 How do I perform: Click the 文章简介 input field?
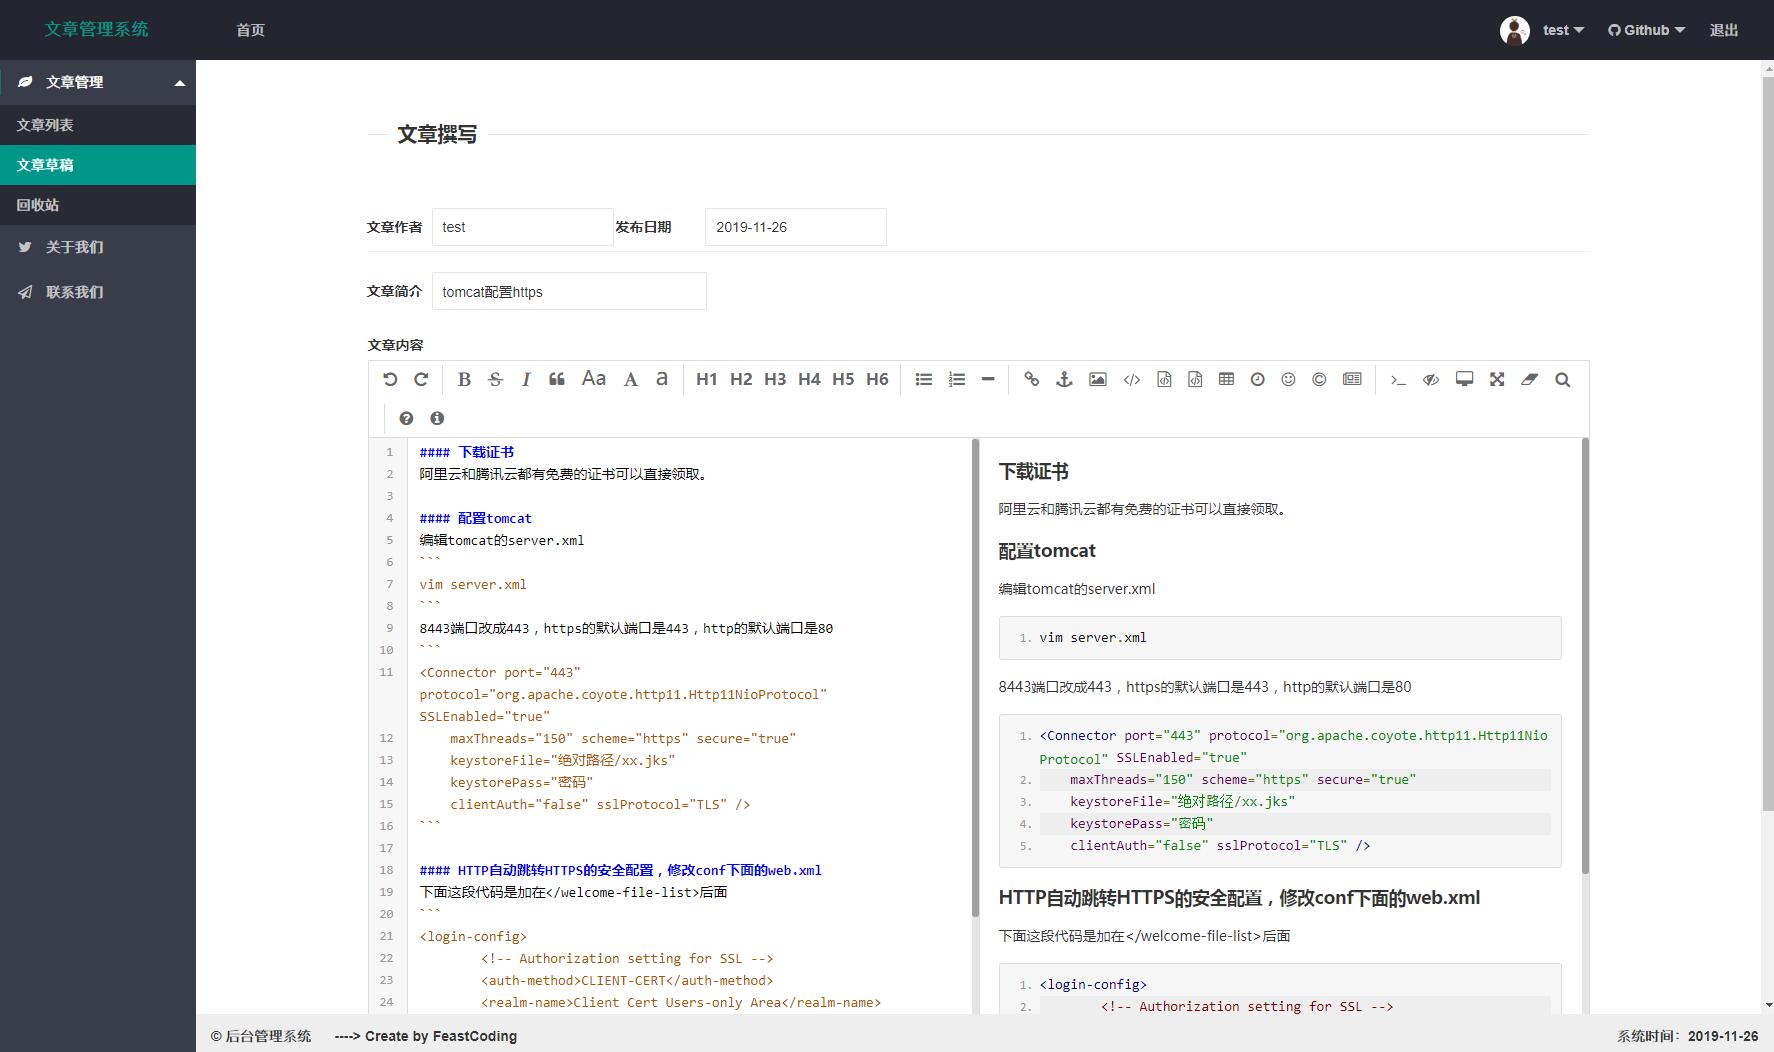pos(569,291)
